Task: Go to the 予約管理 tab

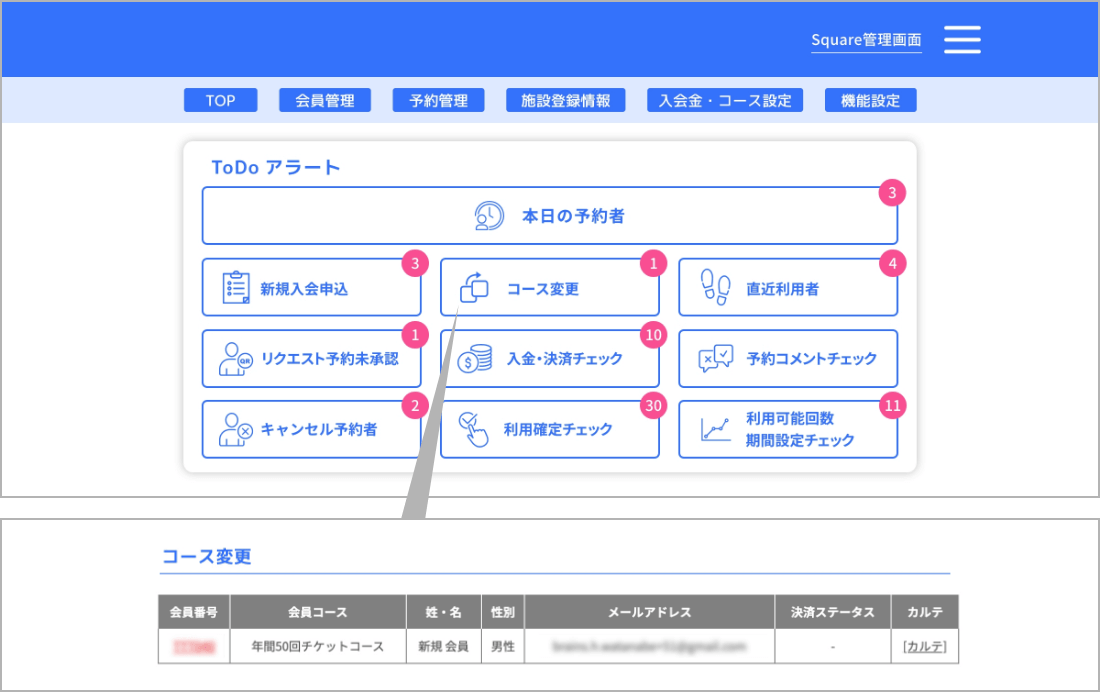Action: pos(438,100)
